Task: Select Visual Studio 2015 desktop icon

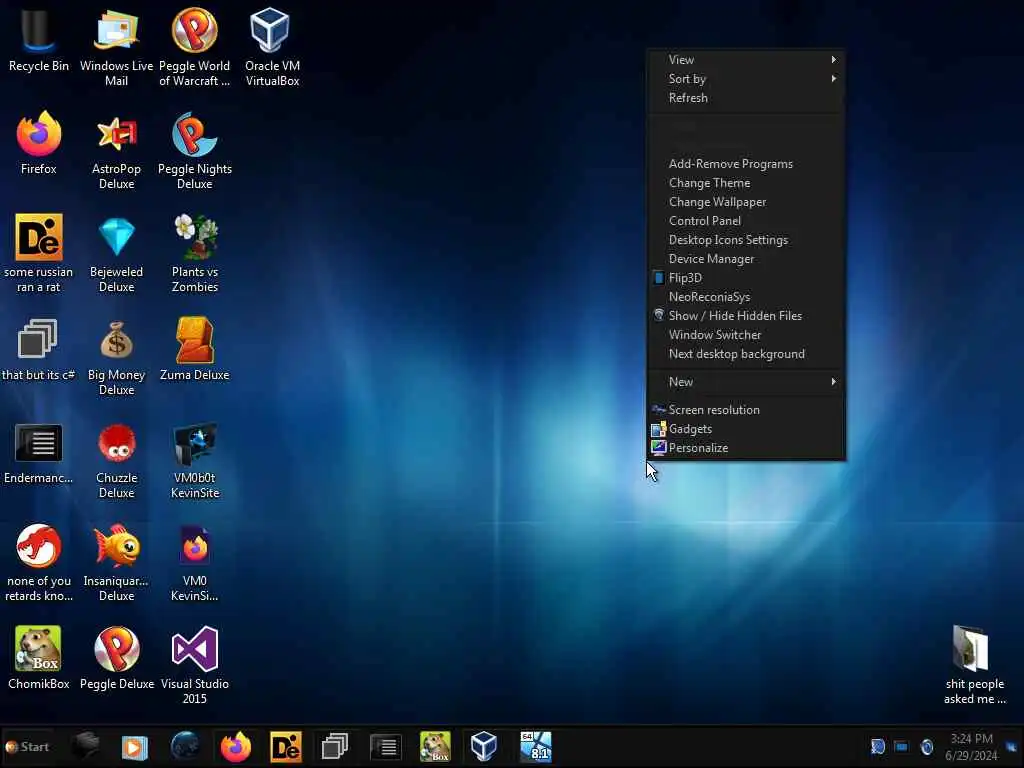Action: point(195,665)
